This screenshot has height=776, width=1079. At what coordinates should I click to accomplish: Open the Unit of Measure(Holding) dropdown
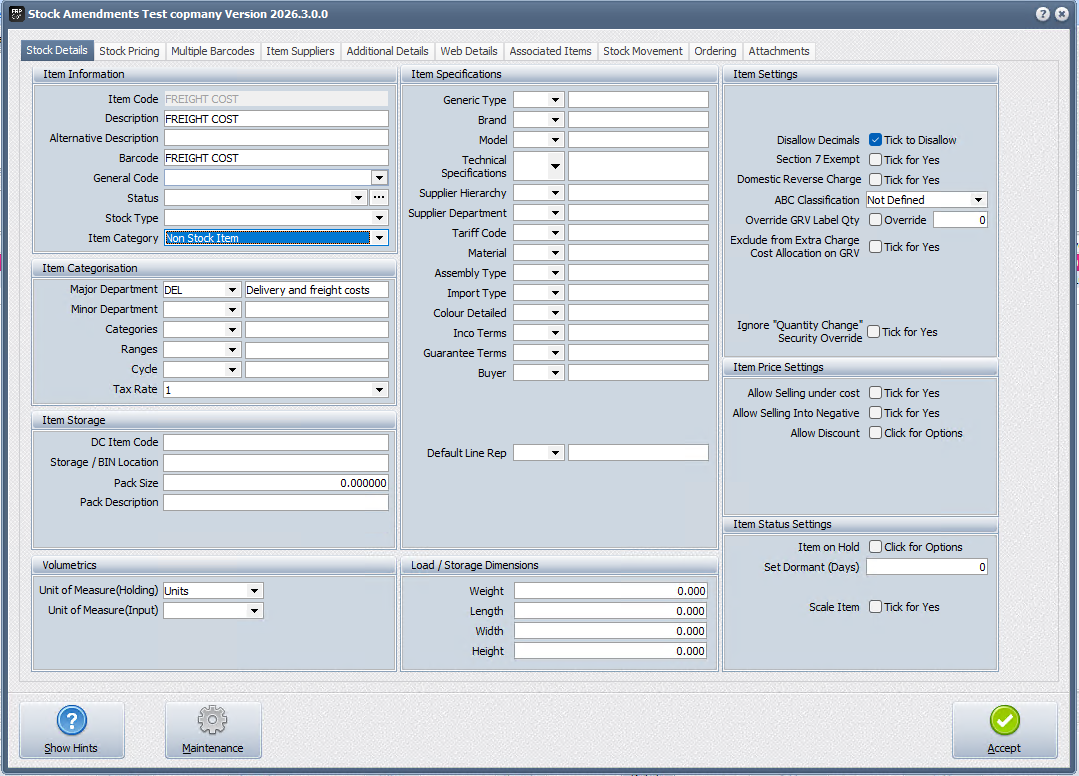[255, 591]
